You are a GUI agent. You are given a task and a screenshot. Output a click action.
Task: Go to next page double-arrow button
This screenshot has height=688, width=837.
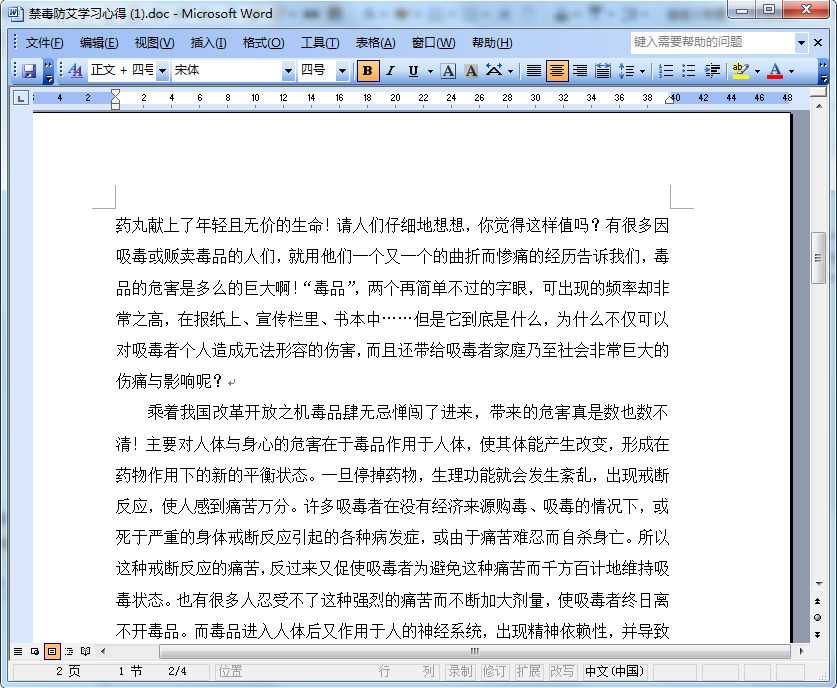[x=818, y=634]
